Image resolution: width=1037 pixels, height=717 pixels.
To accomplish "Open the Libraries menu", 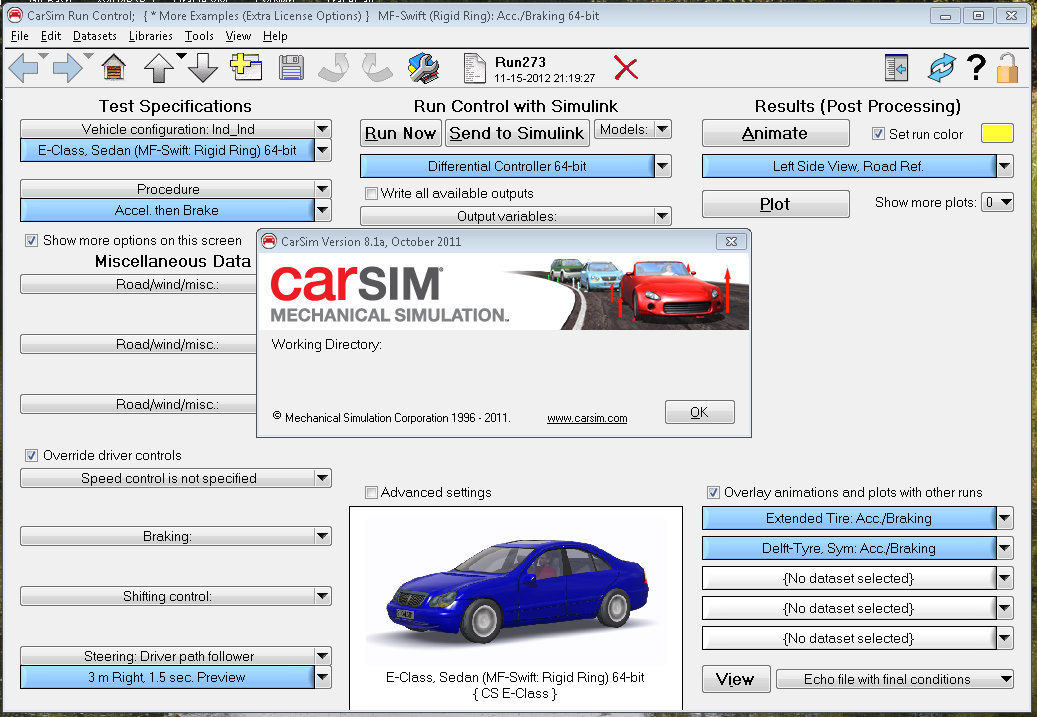I will pos(151,36).
